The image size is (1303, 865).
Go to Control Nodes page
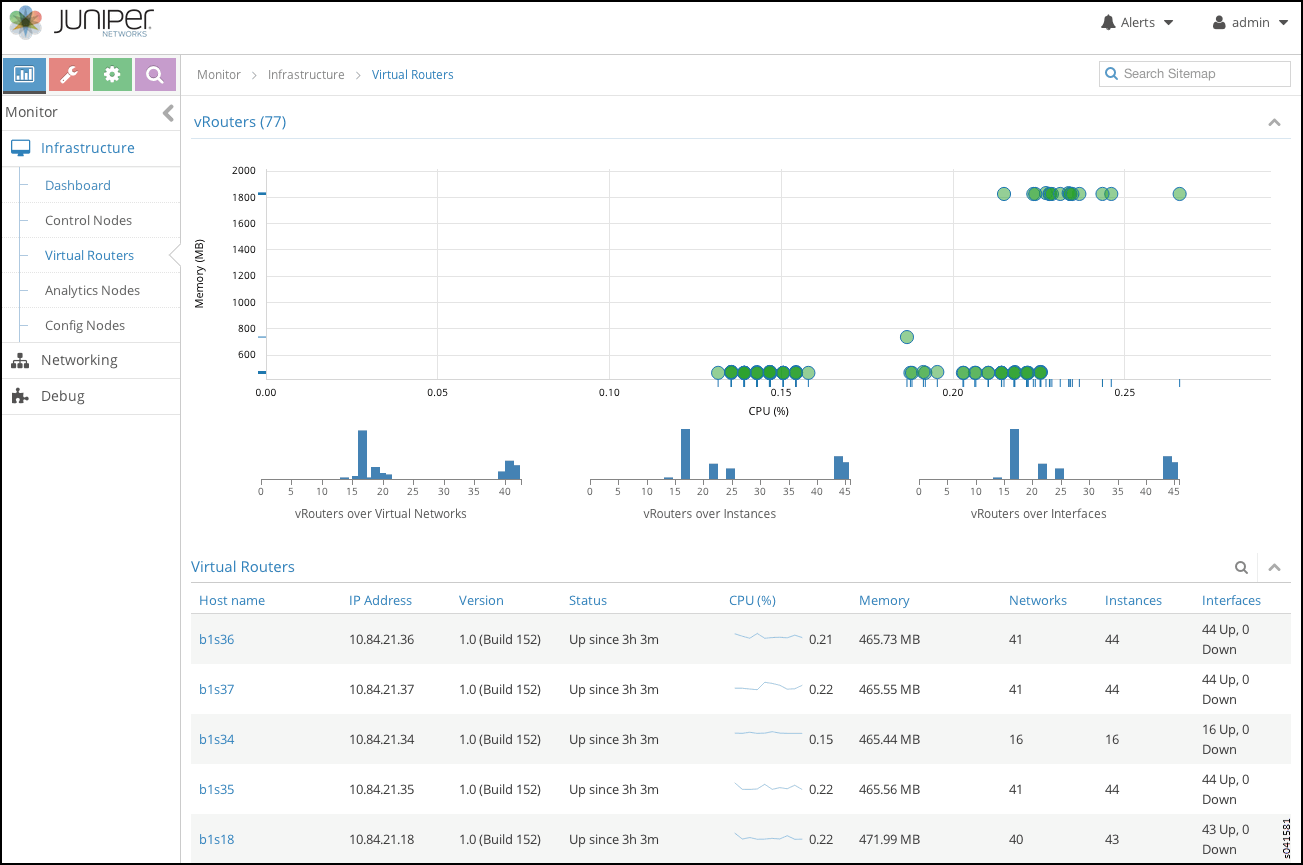[88, 221]
